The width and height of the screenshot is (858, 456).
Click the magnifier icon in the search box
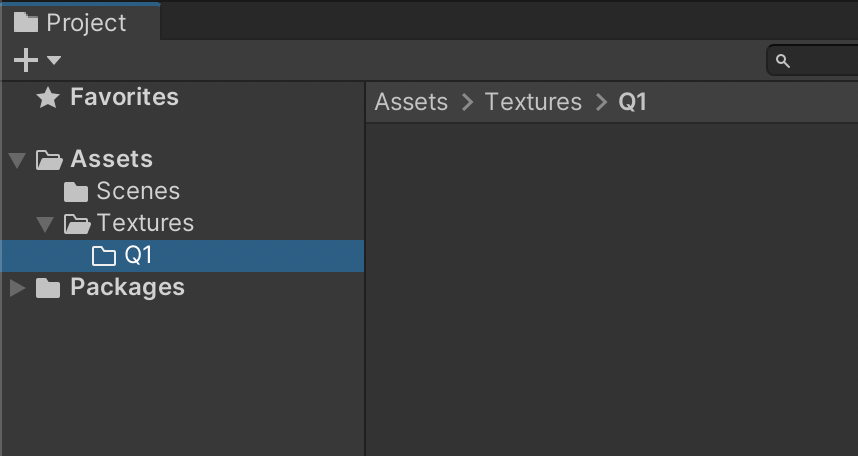[783, 61]
